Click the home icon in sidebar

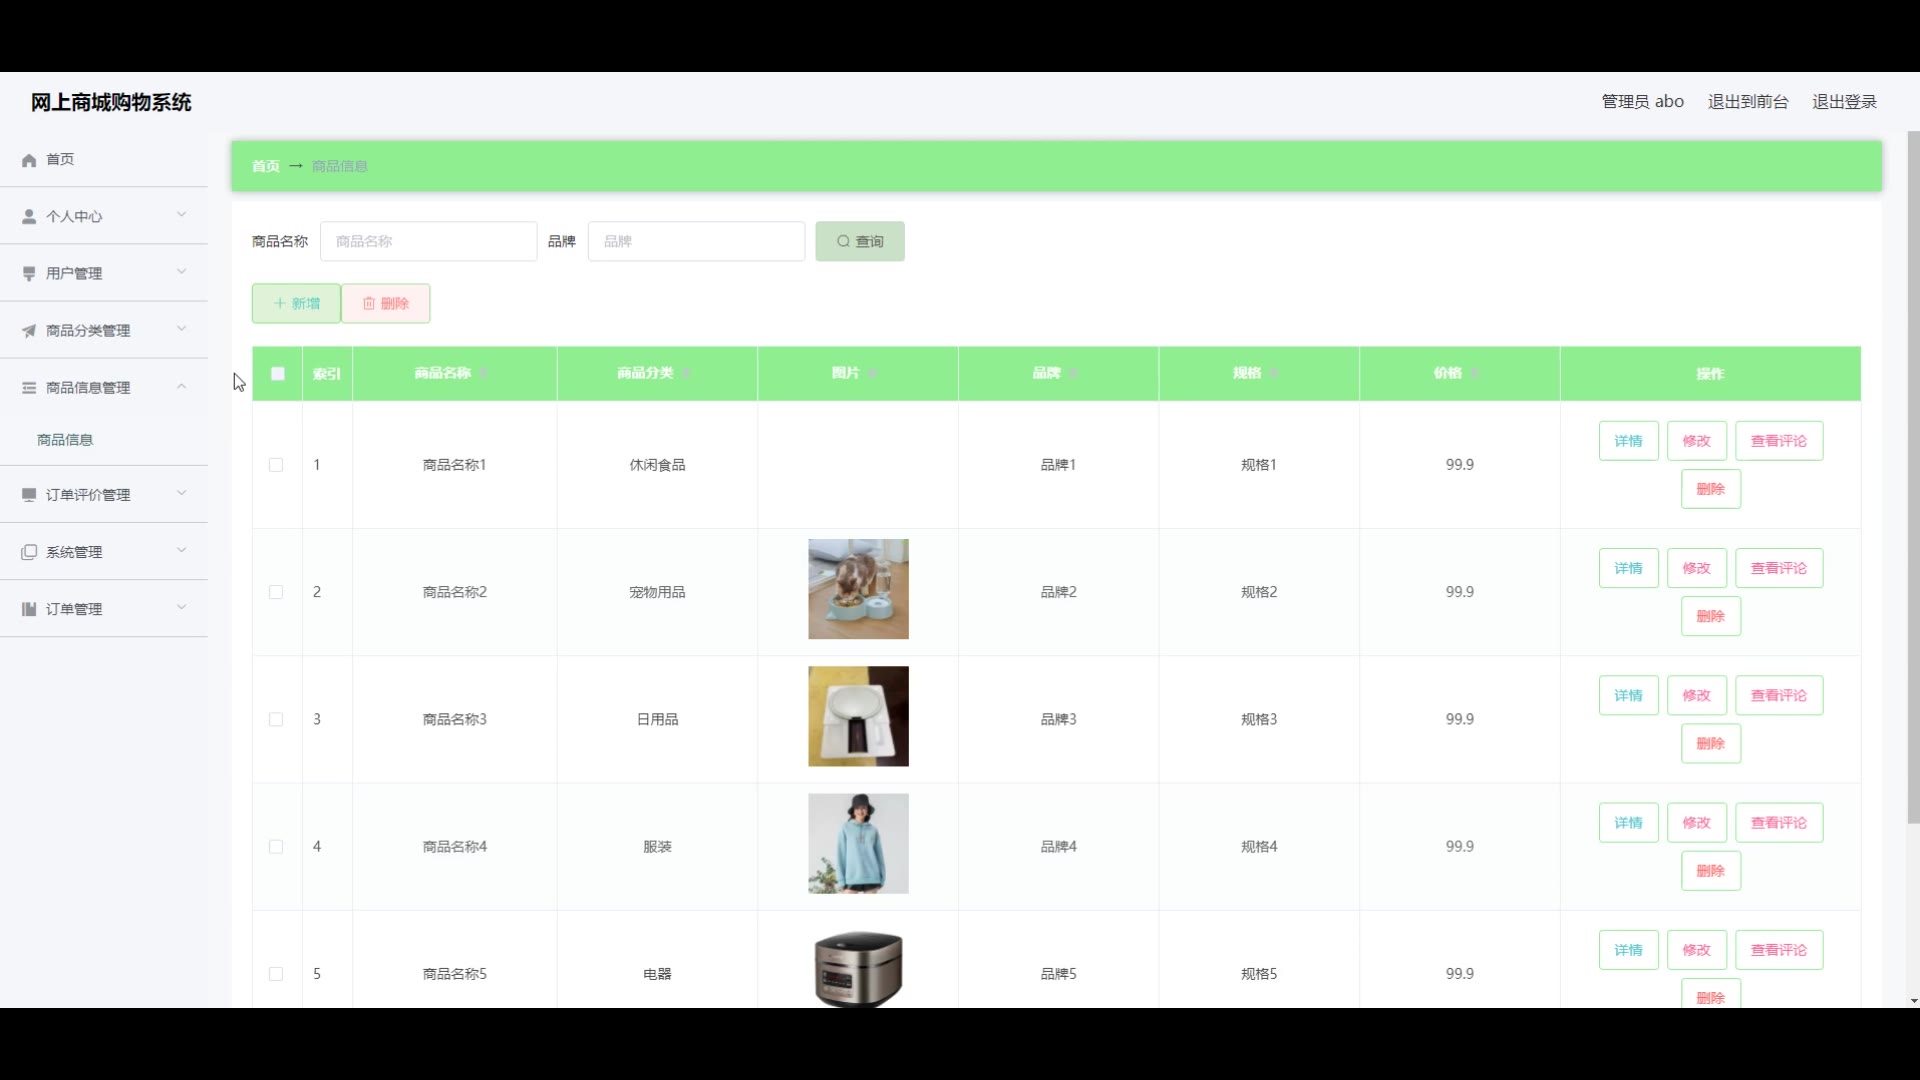point(29,160)
